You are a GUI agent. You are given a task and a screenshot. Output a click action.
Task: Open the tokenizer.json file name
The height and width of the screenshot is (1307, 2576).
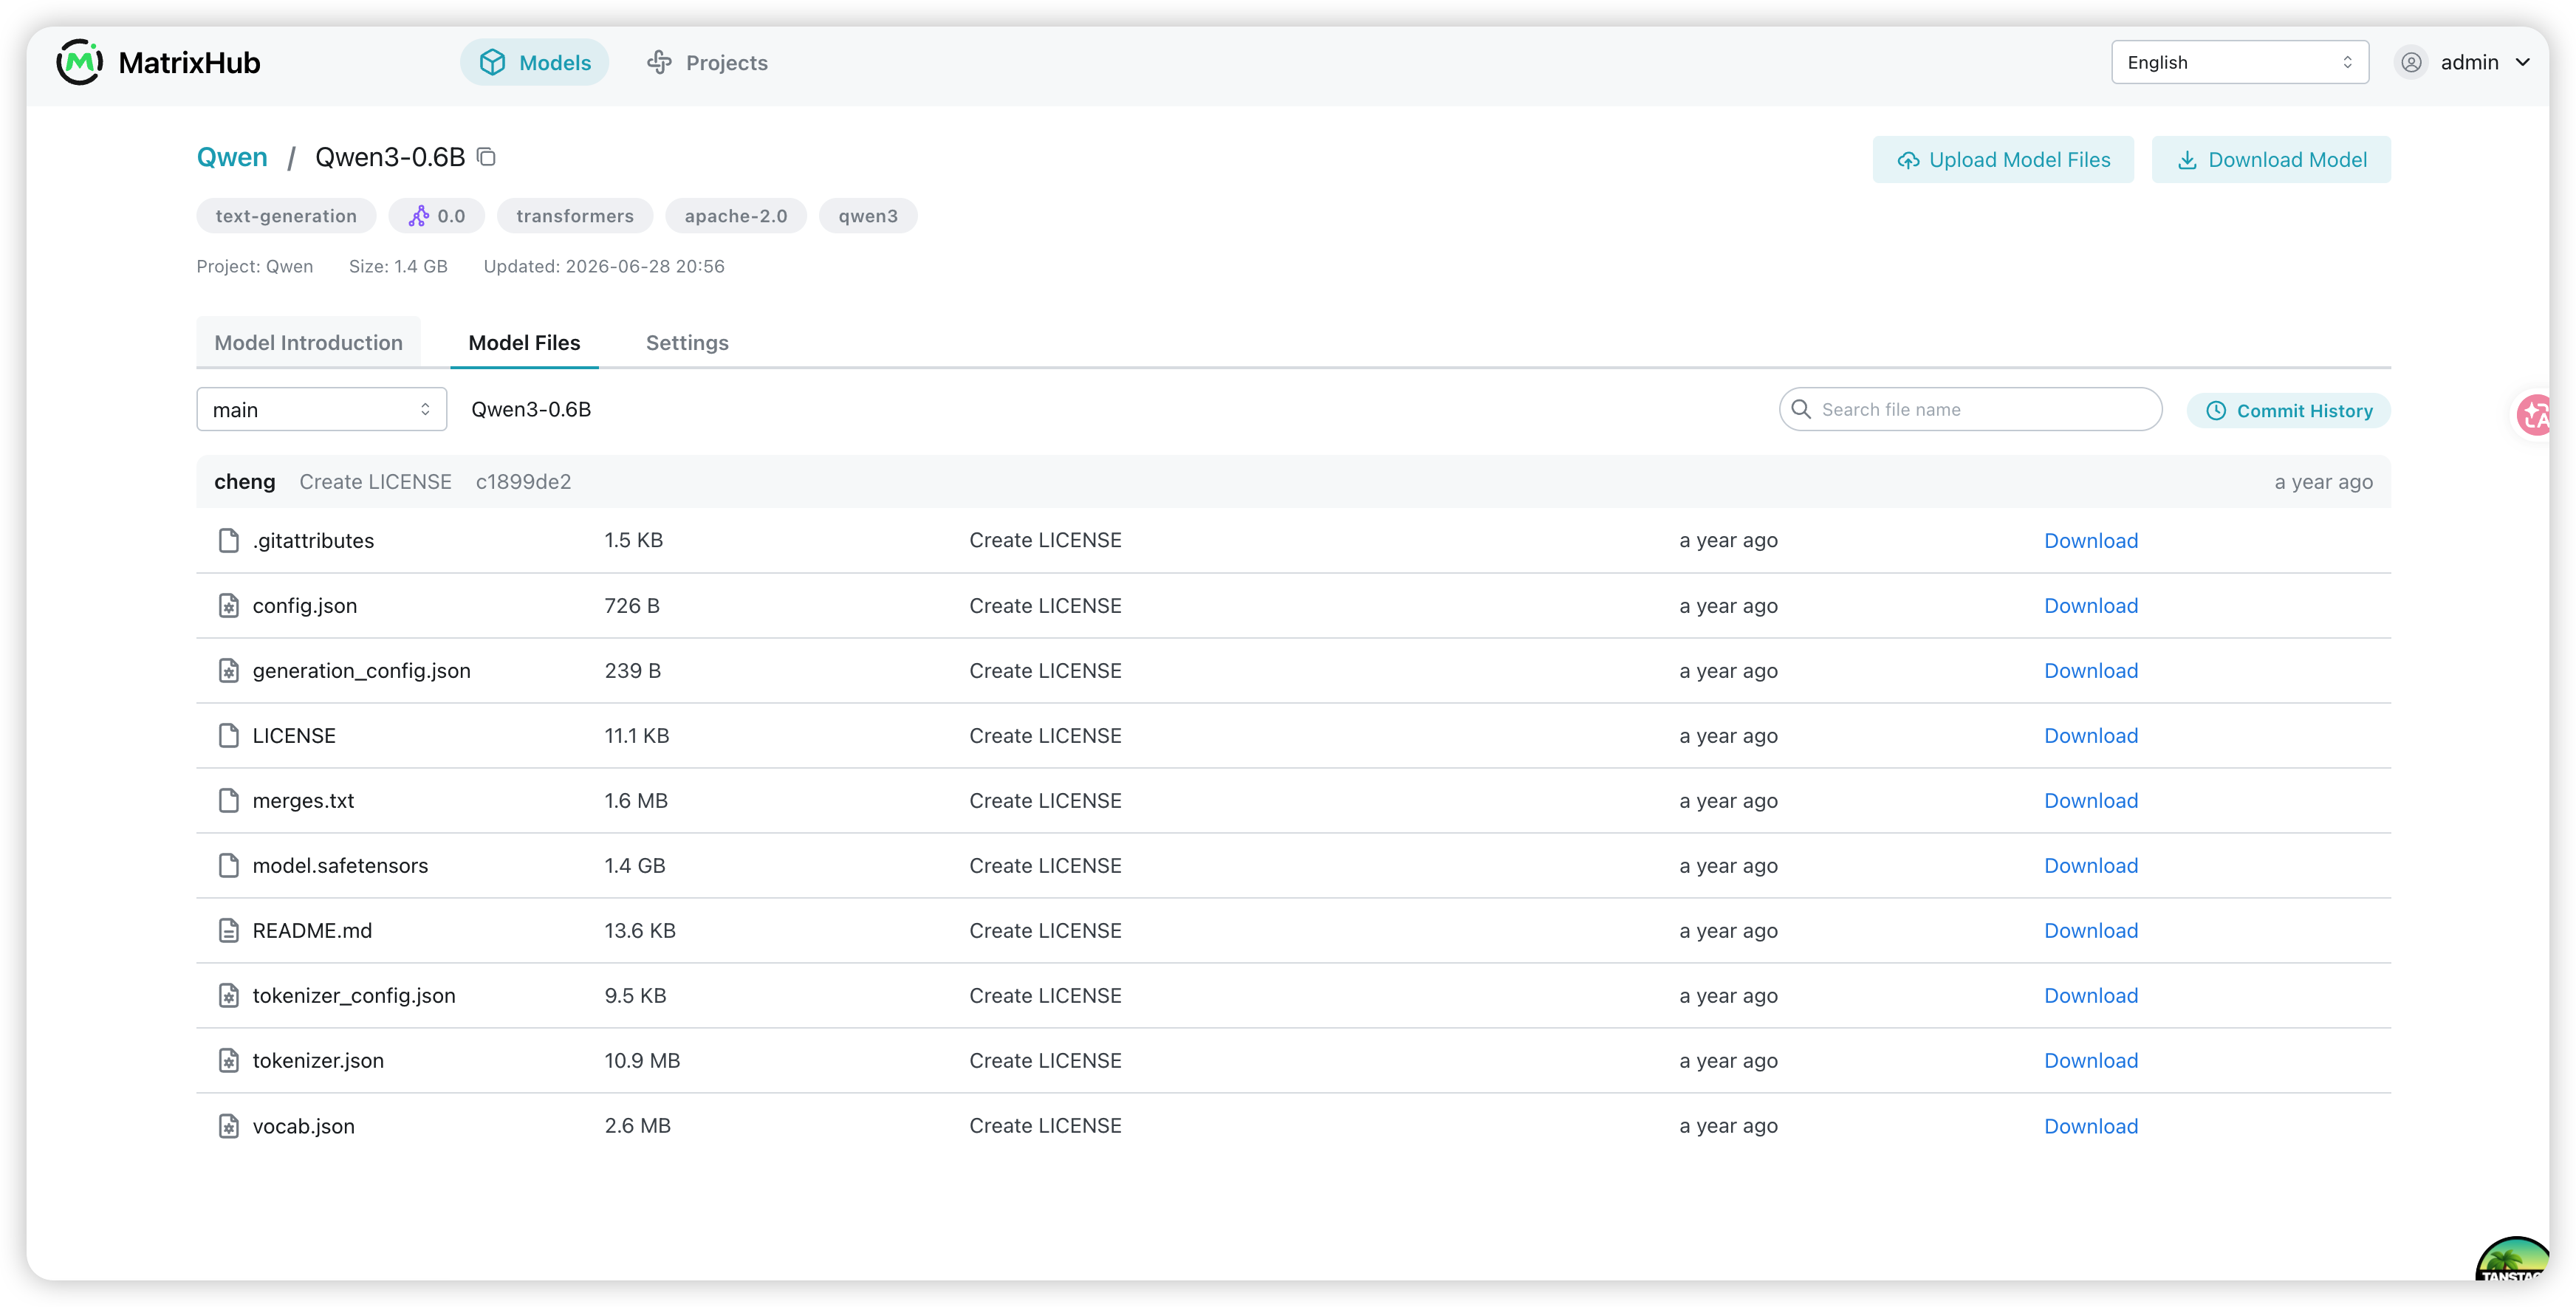tap(318, 1060)
